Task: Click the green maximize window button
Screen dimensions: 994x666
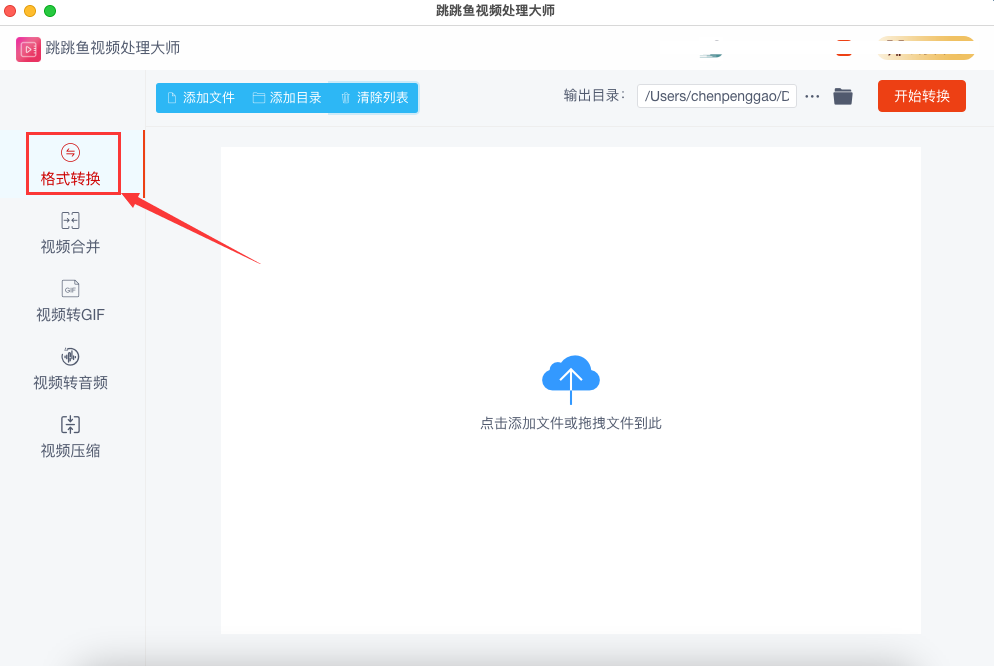Action: 50,11
